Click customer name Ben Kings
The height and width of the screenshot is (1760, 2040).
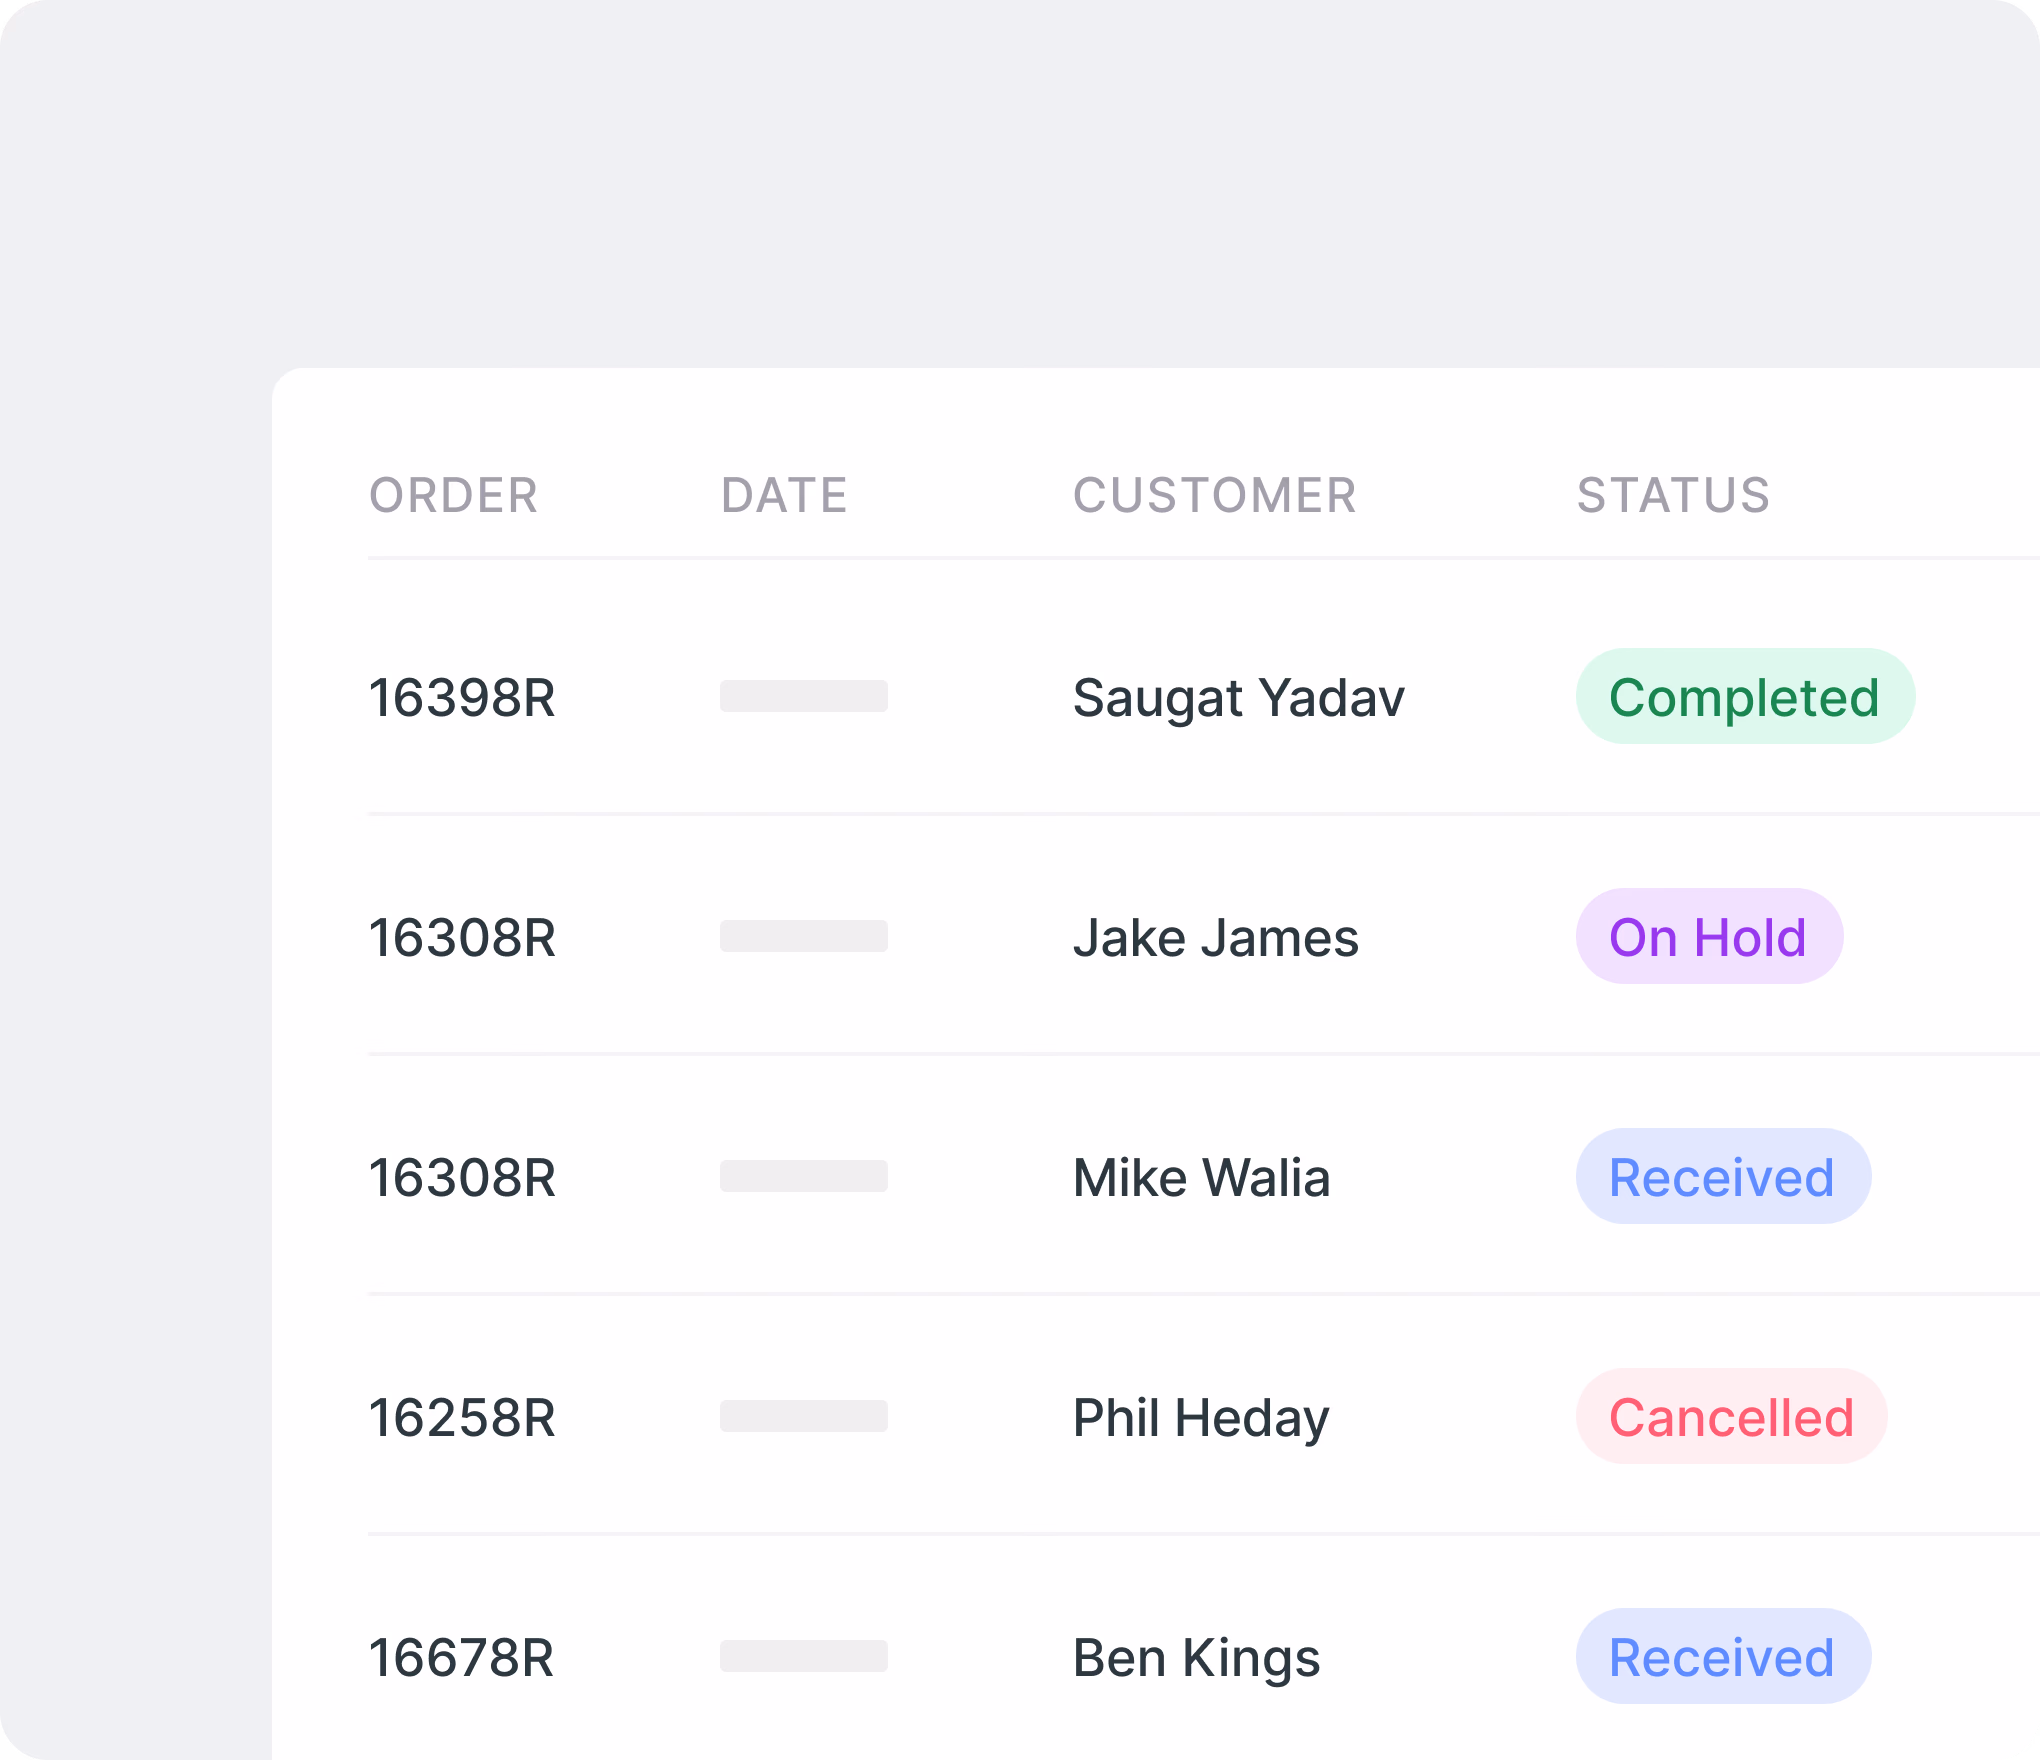(1195, 1657)
